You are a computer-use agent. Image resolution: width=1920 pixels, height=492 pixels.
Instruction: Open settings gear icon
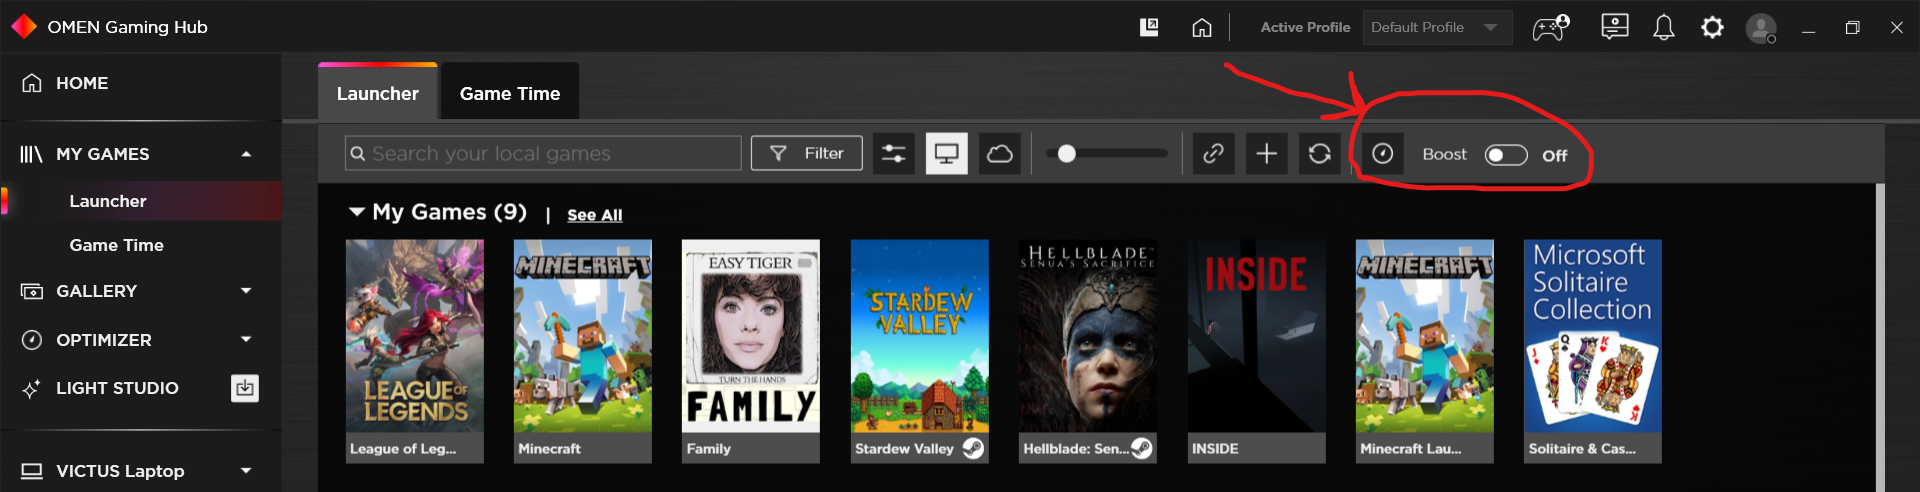pos(1712,27)
